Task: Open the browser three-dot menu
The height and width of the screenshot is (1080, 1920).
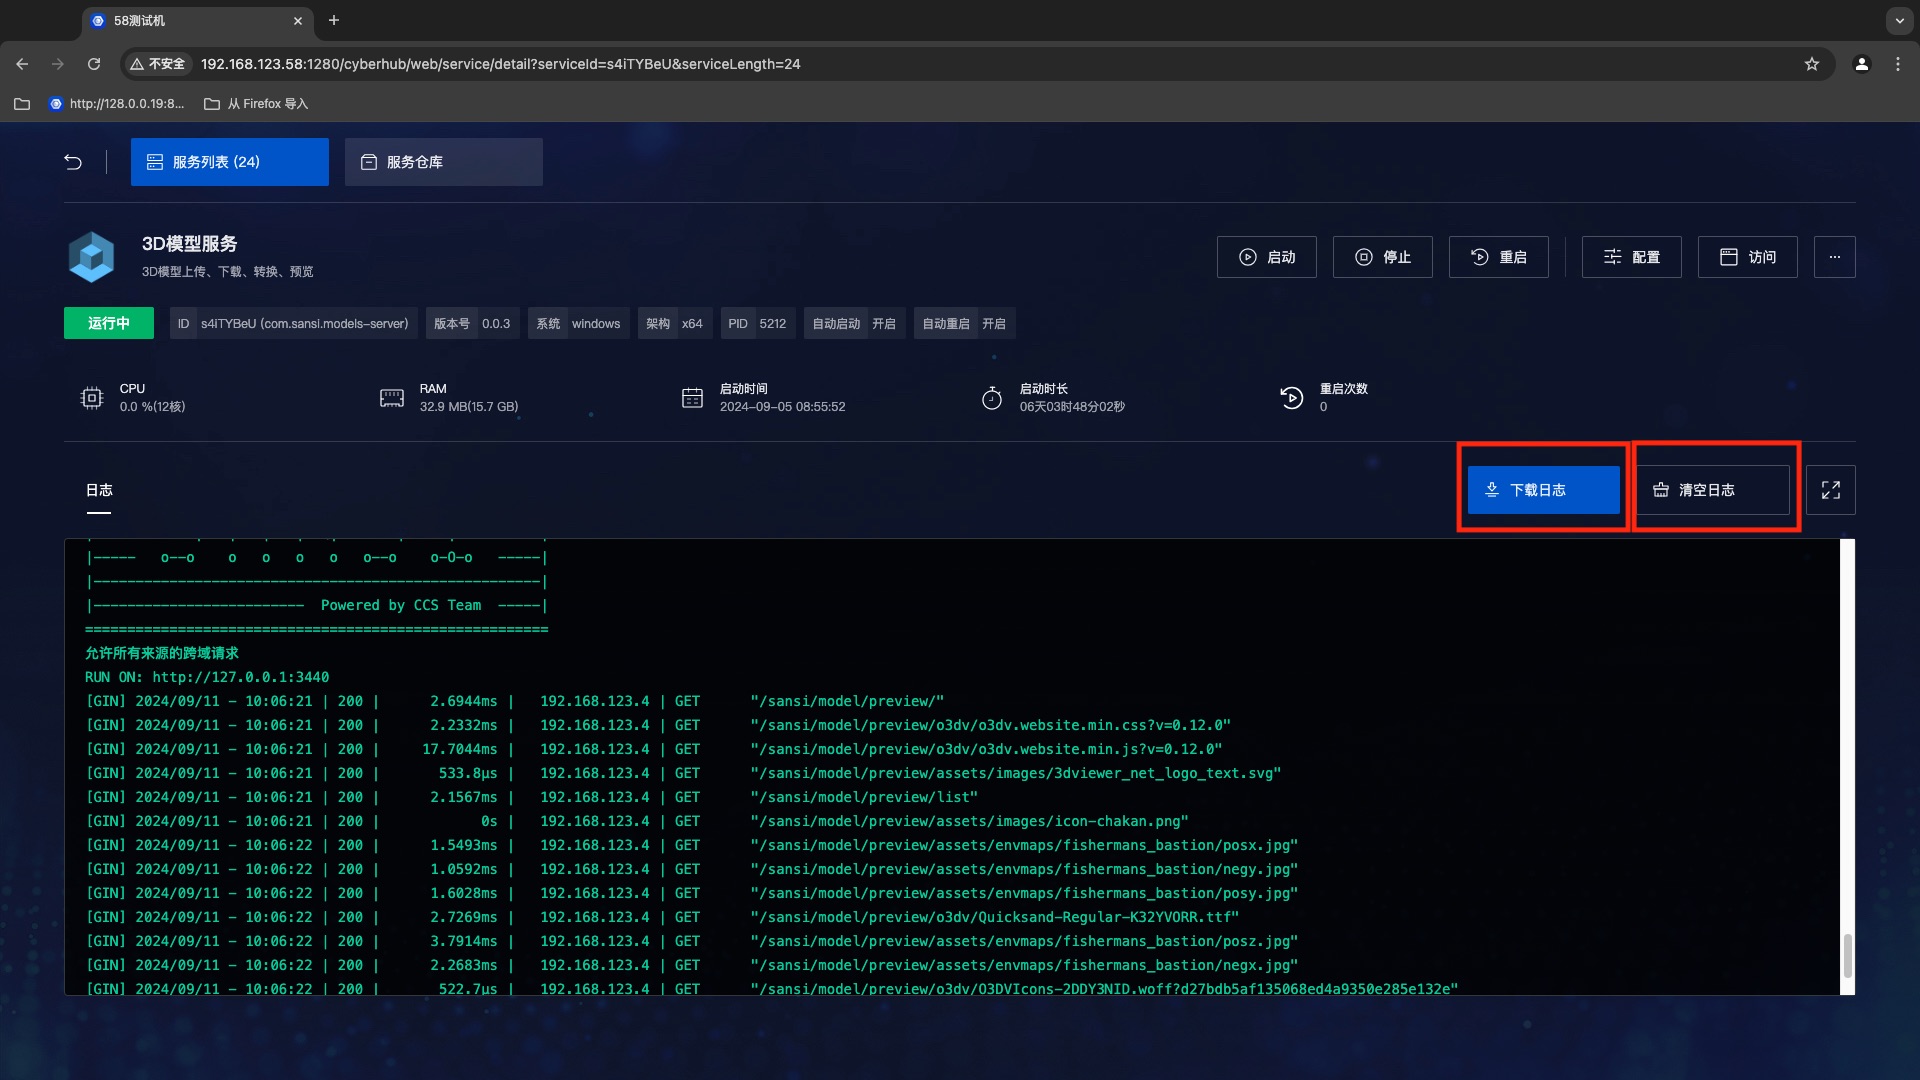Action: 1897,64
